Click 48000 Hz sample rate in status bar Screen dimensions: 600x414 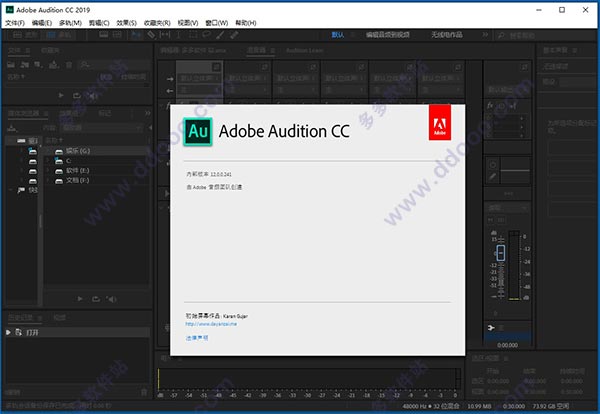click(415, 406)
